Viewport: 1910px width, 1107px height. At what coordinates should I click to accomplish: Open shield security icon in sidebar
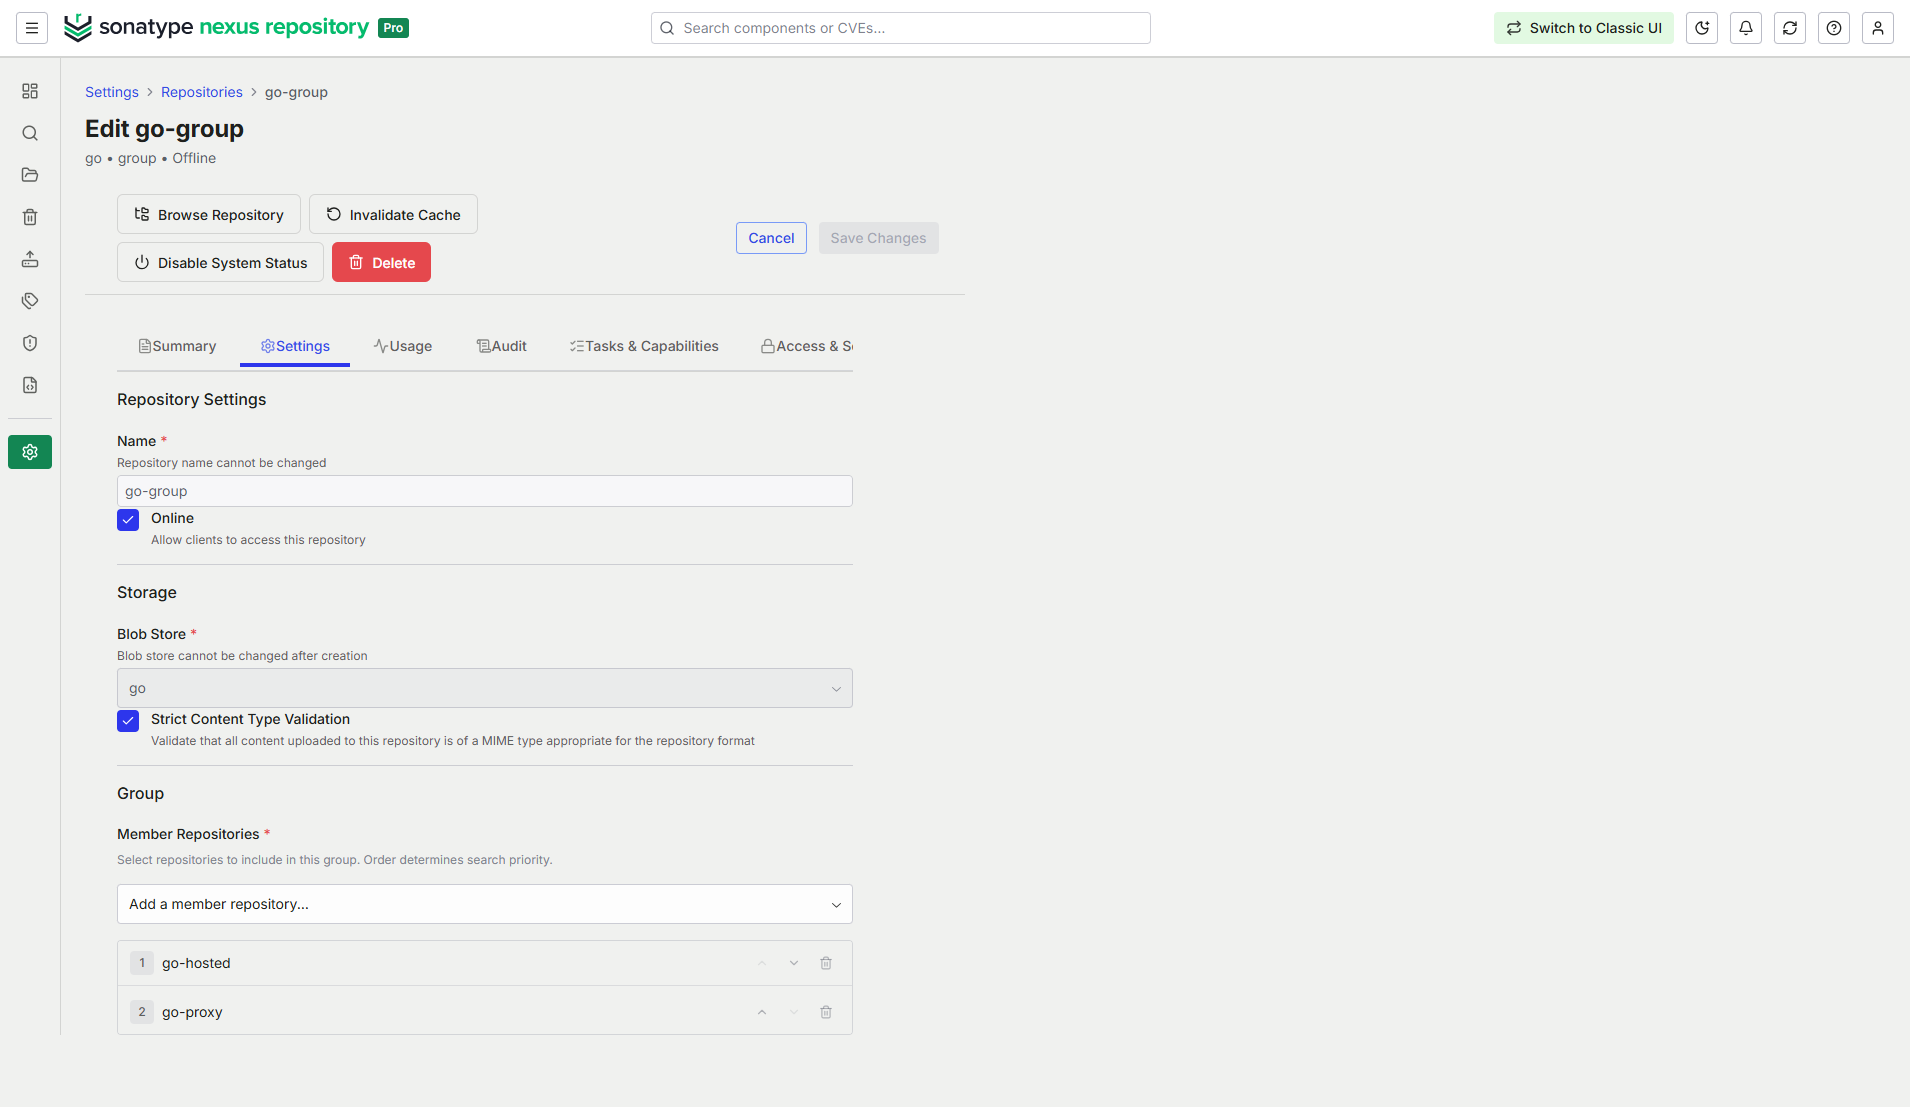[30, 343]
